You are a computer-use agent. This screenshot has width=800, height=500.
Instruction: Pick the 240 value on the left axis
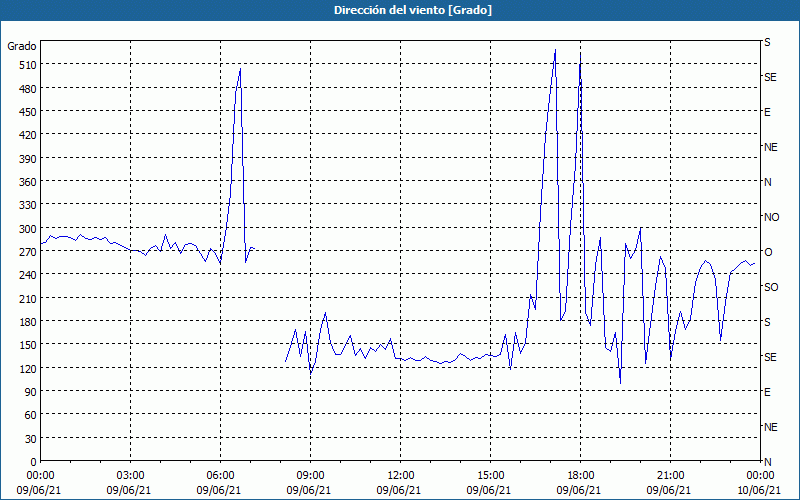click(x=28, y=275)
